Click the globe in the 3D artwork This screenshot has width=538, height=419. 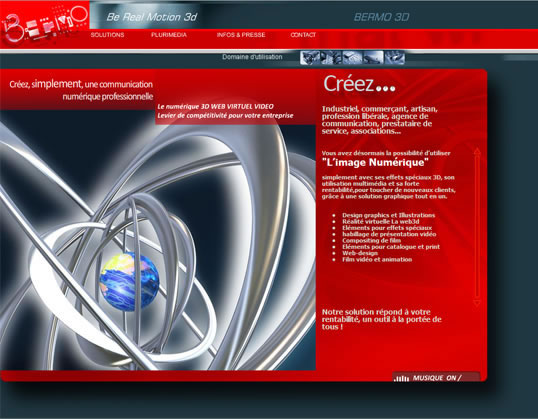(x=129, y=282)
